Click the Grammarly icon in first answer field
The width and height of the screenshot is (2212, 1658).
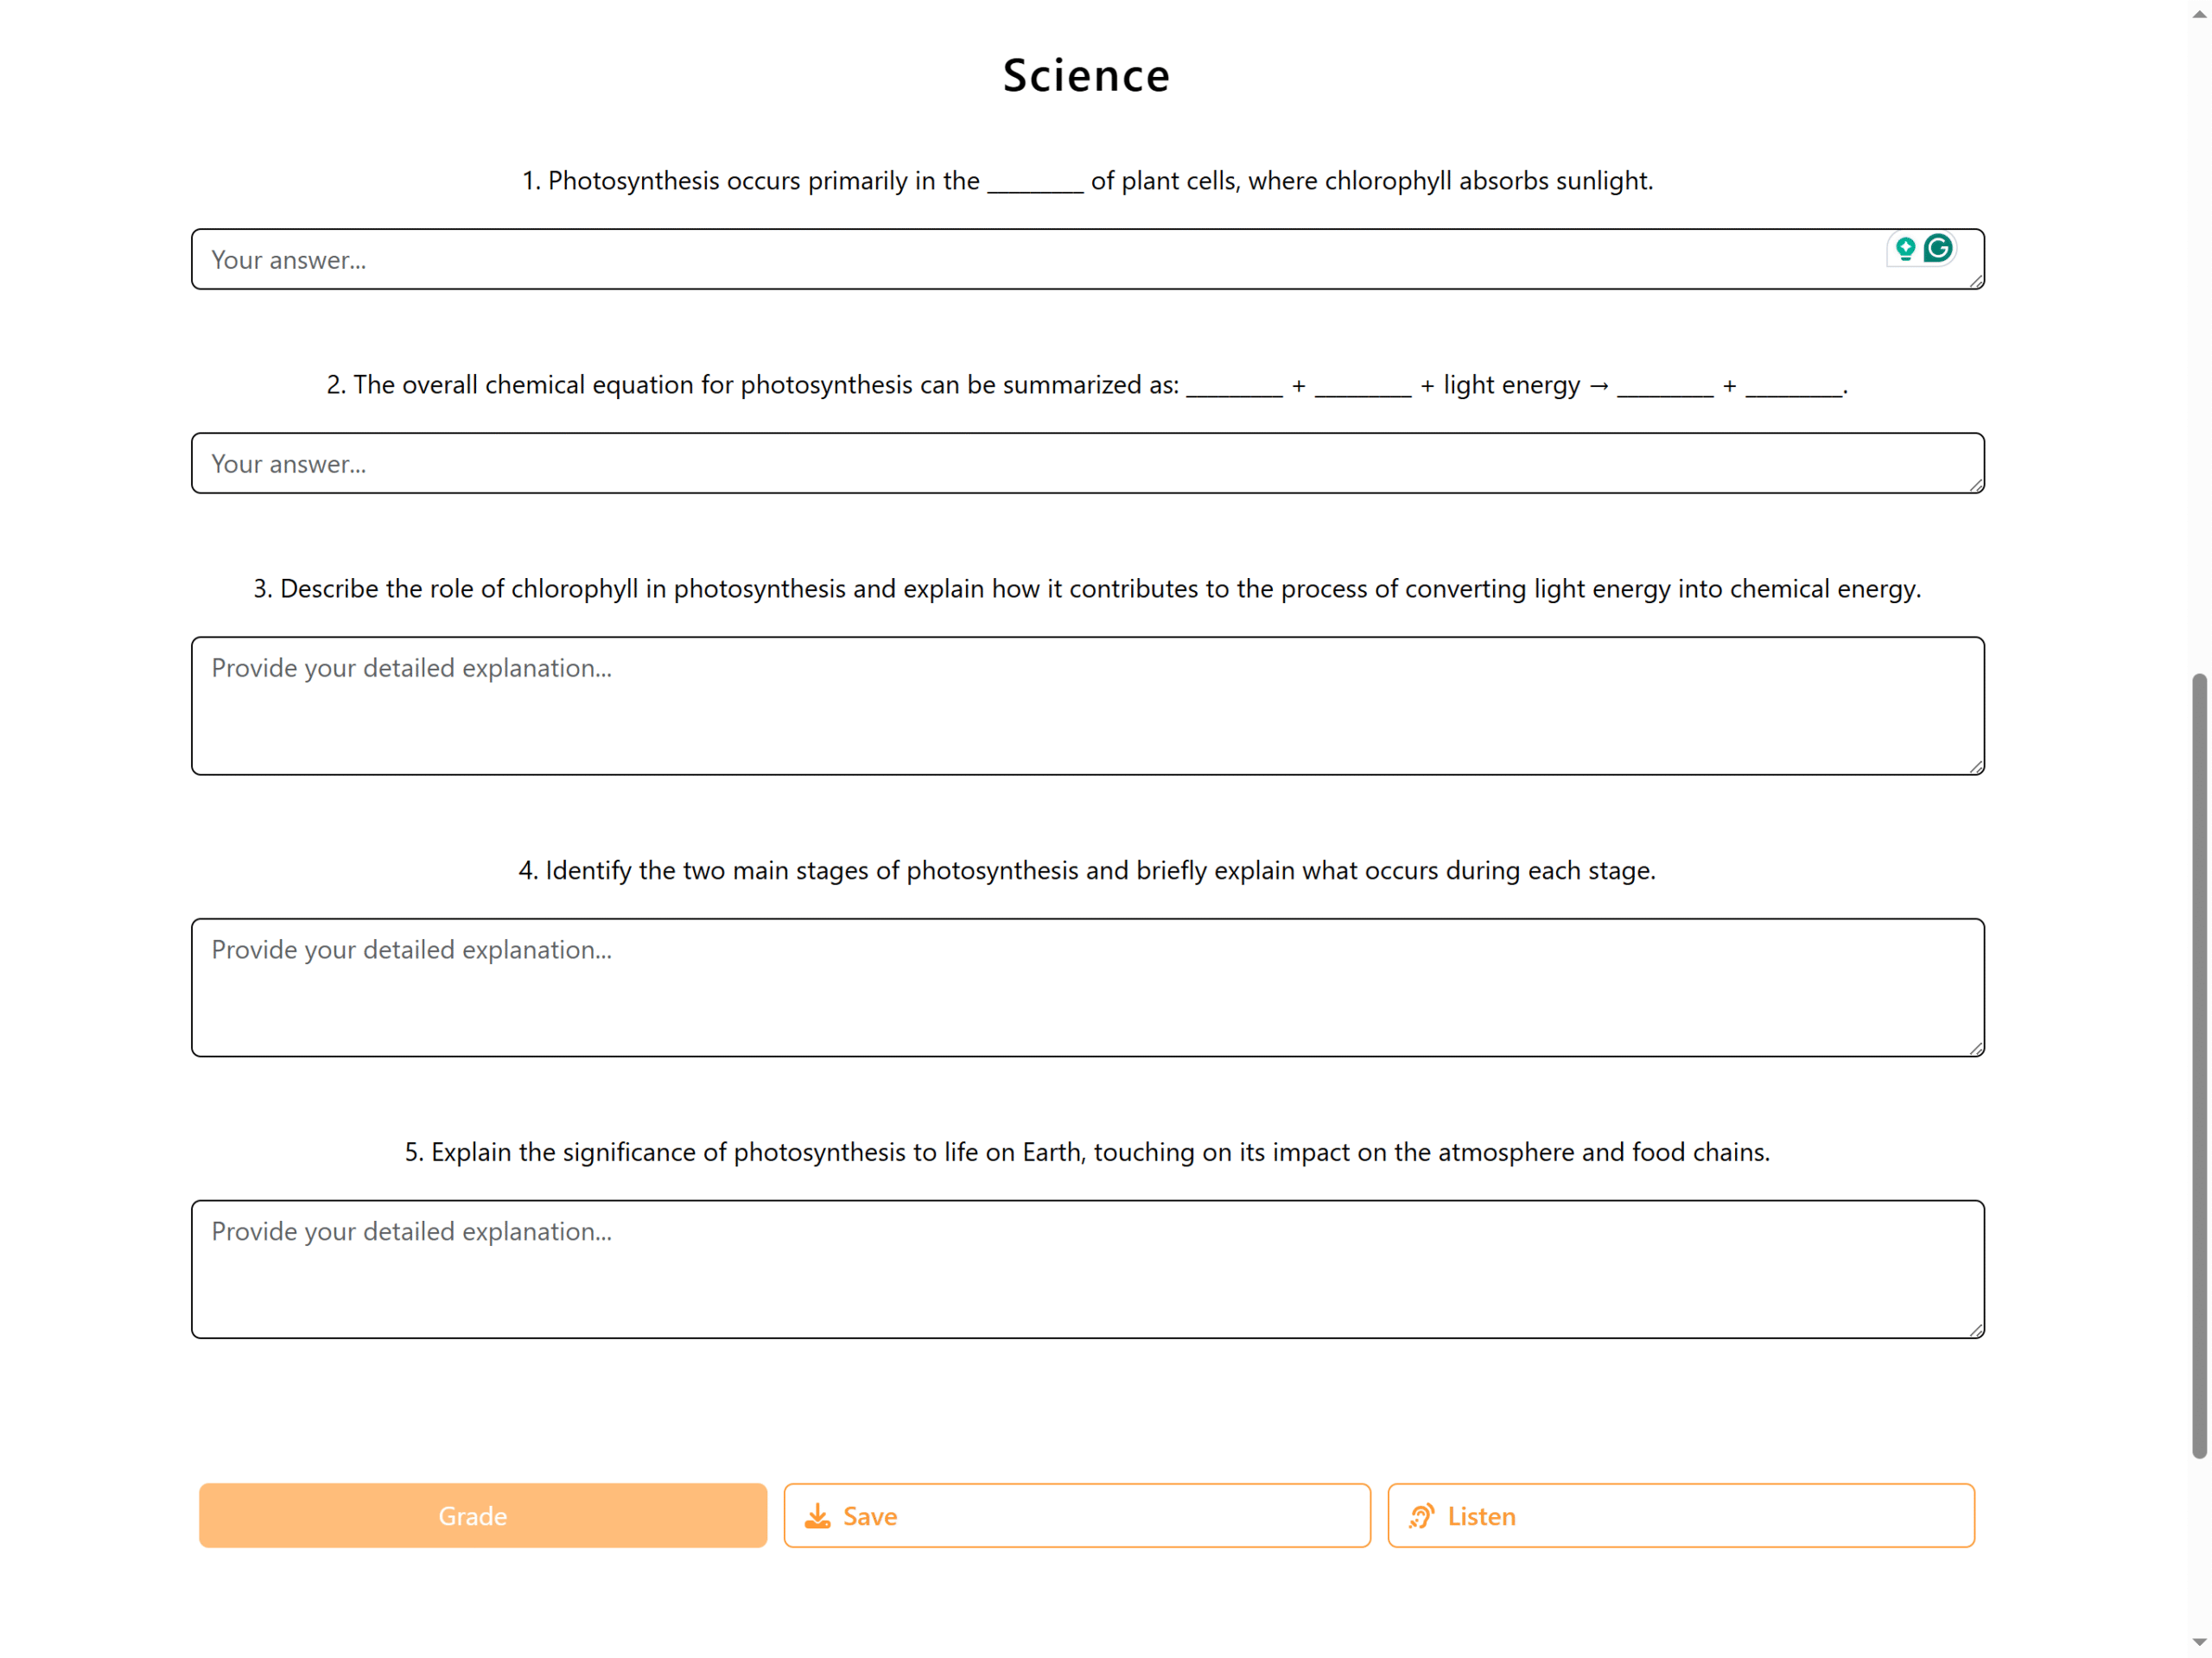(x=1938, y=248)
